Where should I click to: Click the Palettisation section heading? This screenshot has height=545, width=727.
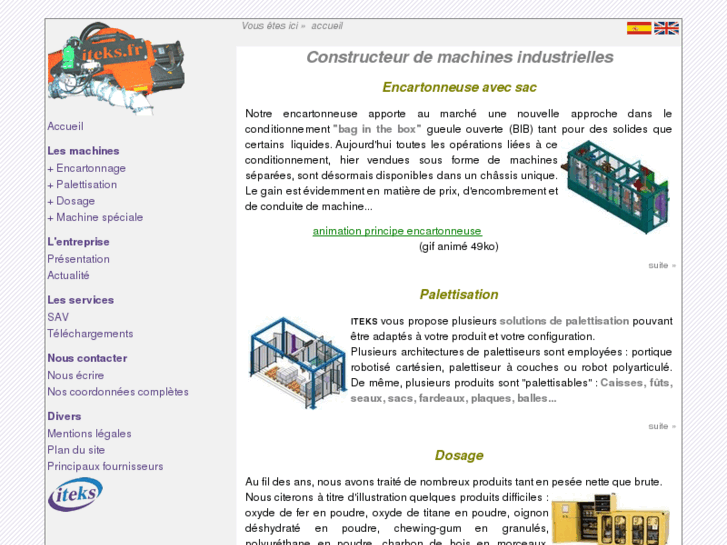[459, 295]
